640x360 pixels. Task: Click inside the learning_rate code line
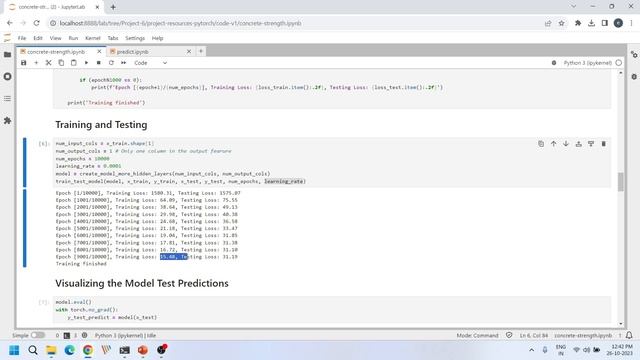pos(89,166)
